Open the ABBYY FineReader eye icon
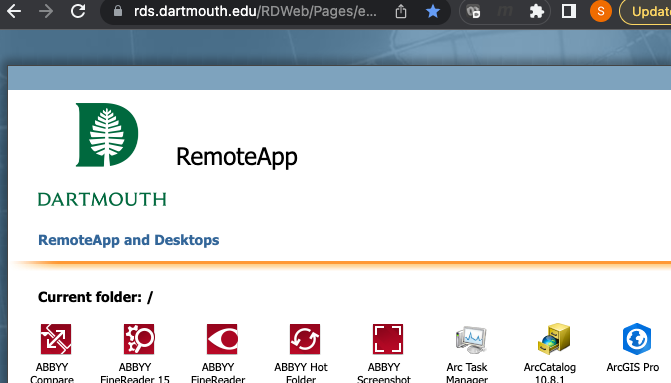 [x=222, y=339]
